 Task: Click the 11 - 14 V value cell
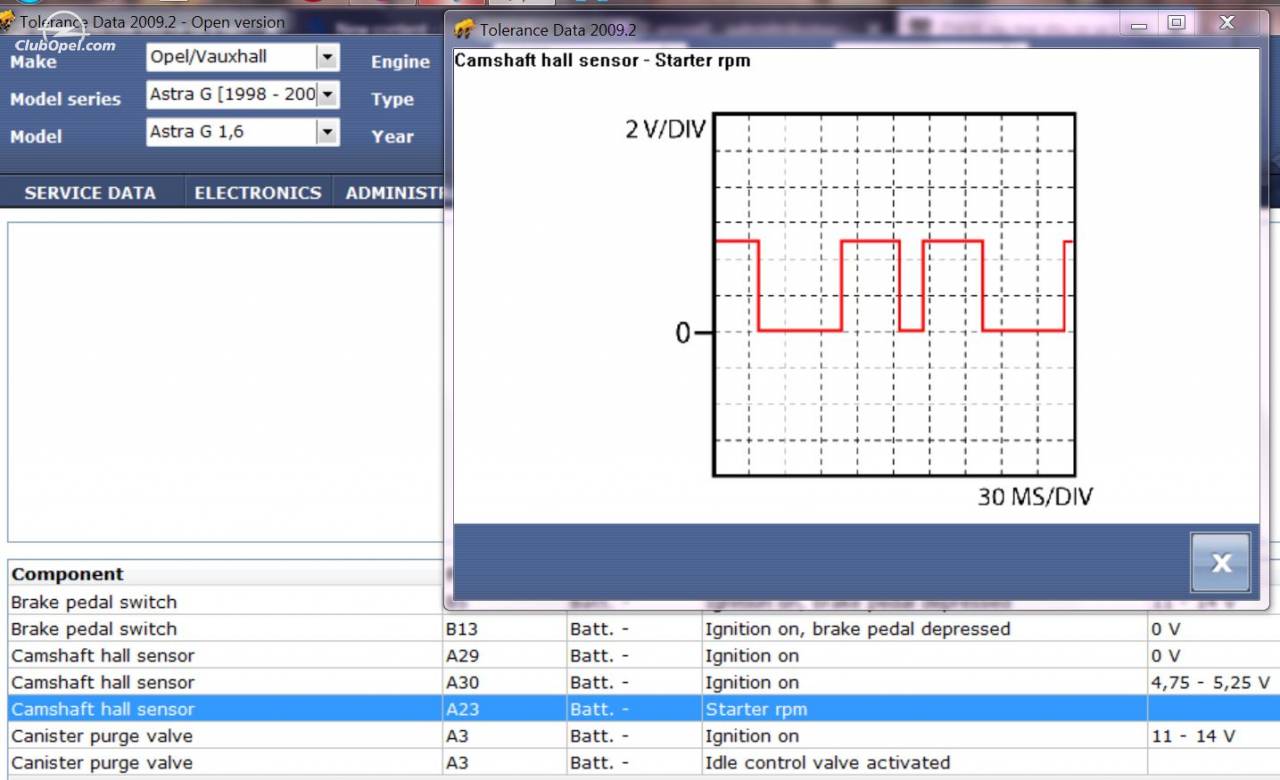tap(1213, 736)
